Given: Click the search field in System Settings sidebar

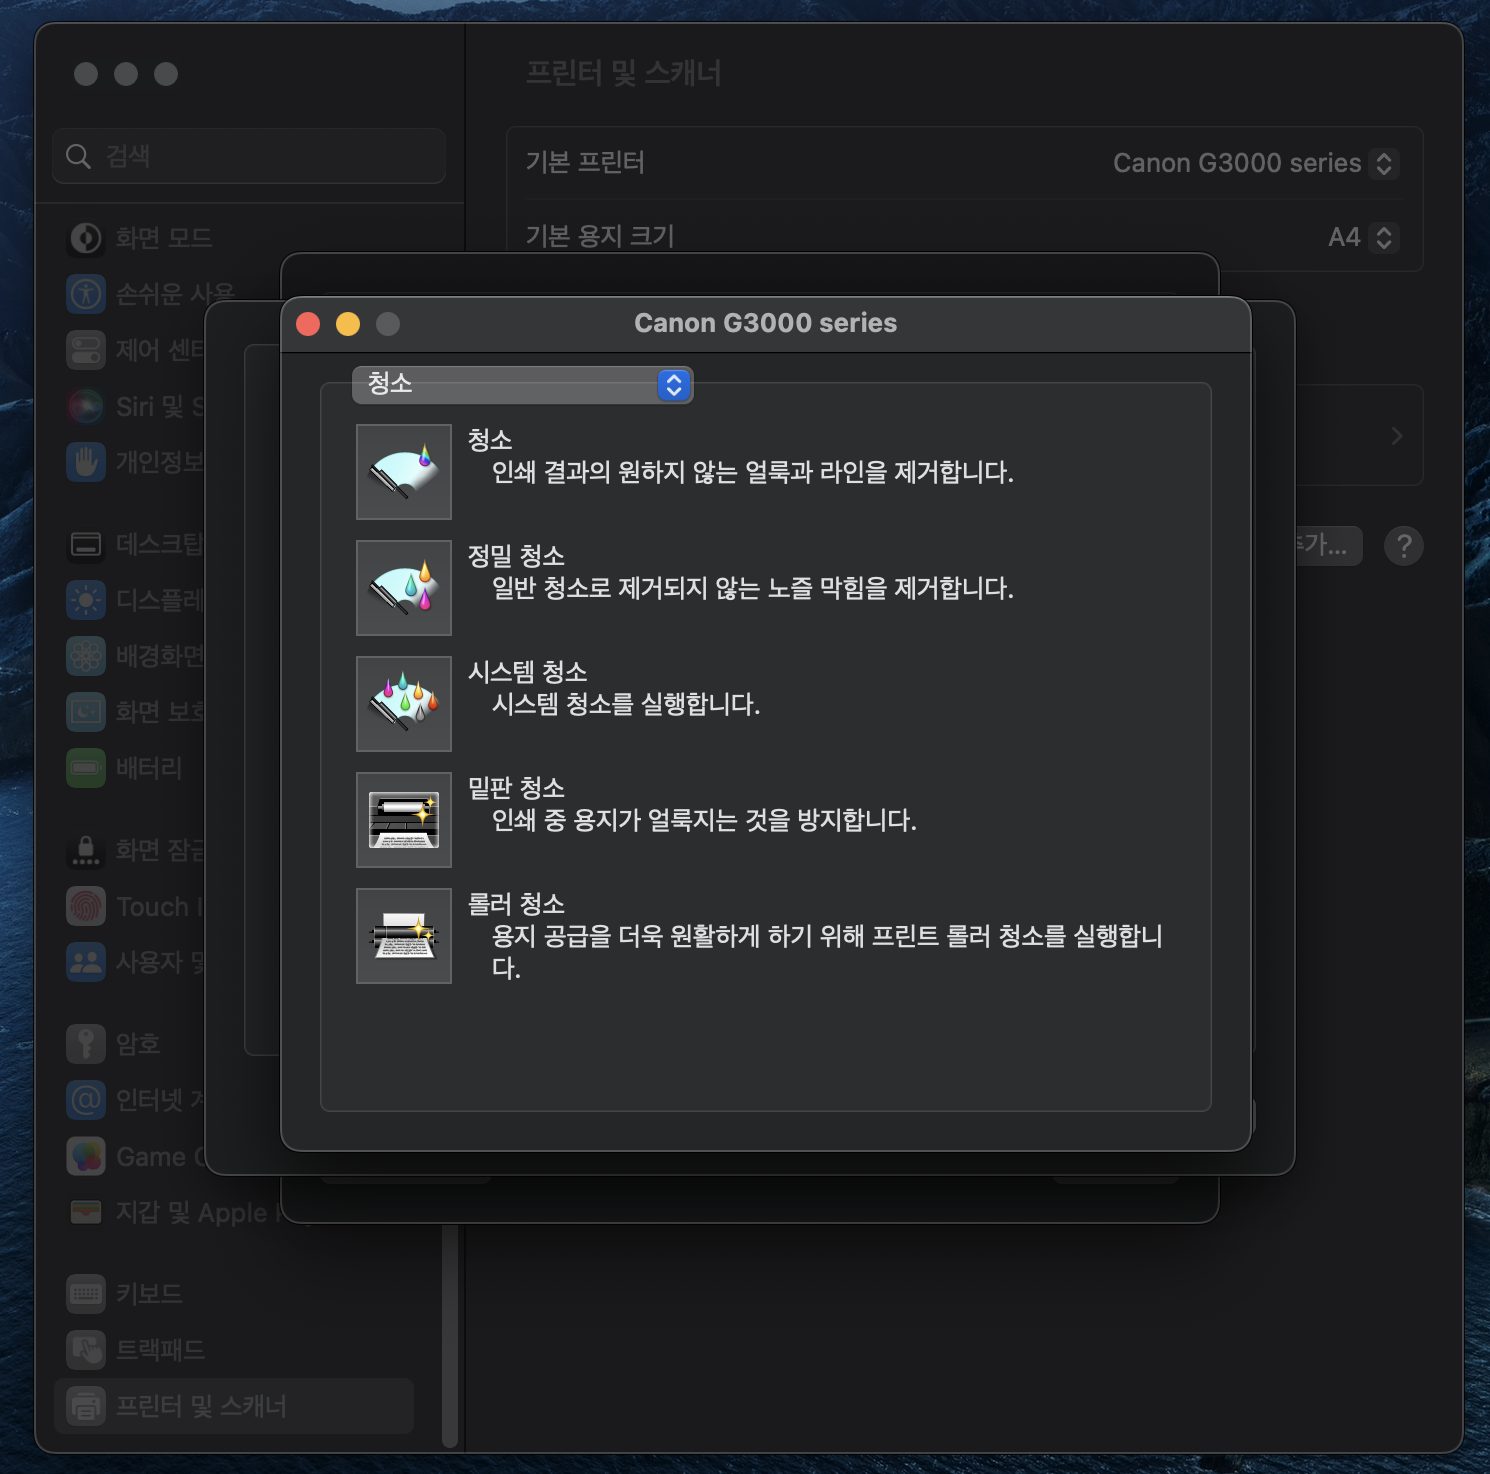Looking at the screenshot, I should 249,156.
